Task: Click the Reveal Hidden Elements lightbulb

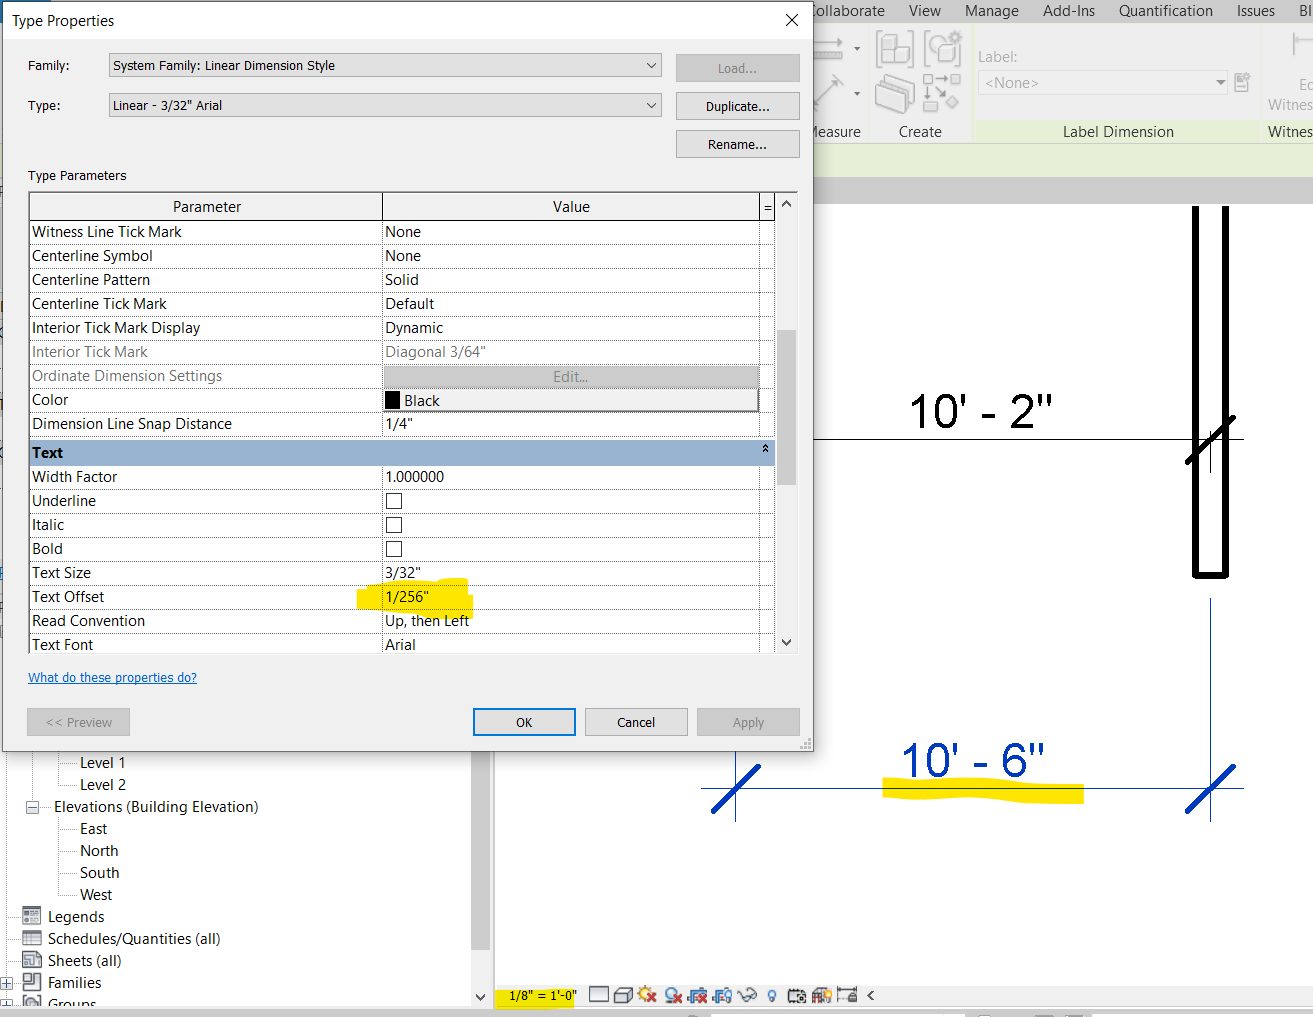Action: (772, 994)
